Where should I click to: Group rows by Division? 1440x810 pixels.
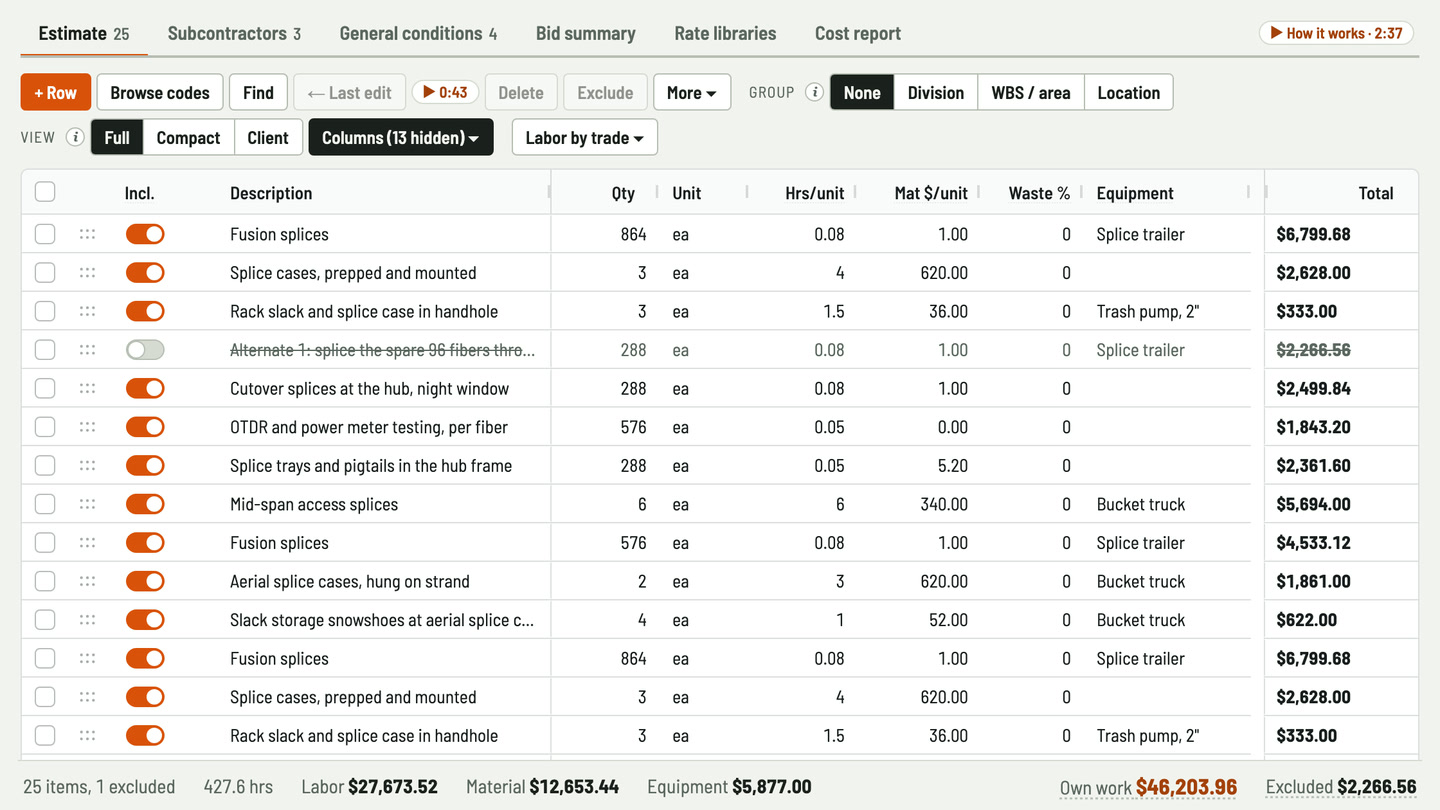pyautogui.click(x=936, y=92)
